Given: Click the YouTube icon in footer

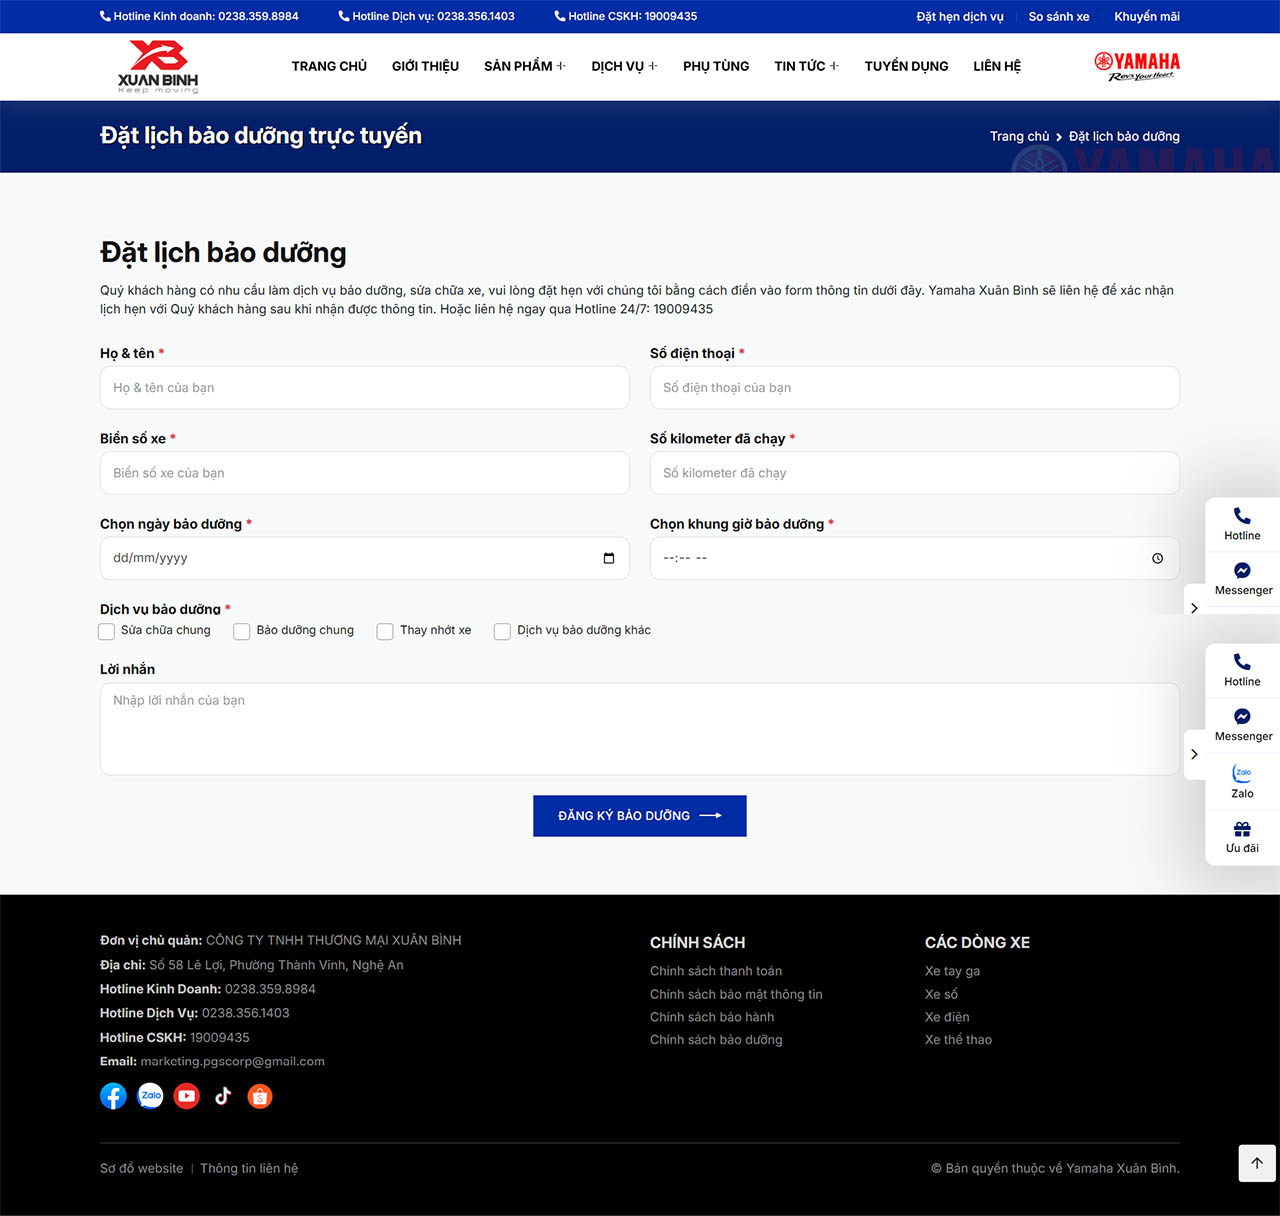Looking at the screenshot, I should 187,1096.
